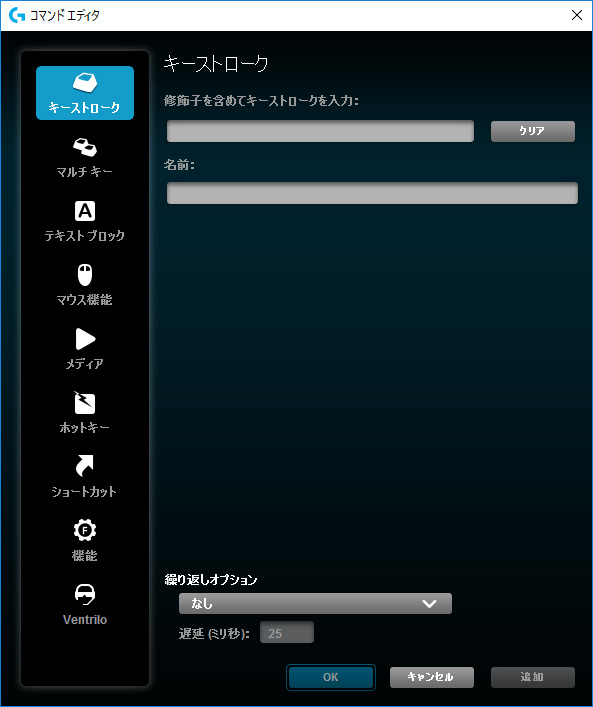593x707 pixels.
Task: Open the ホットキー lightning icon
Action: (x=84, y=403)
